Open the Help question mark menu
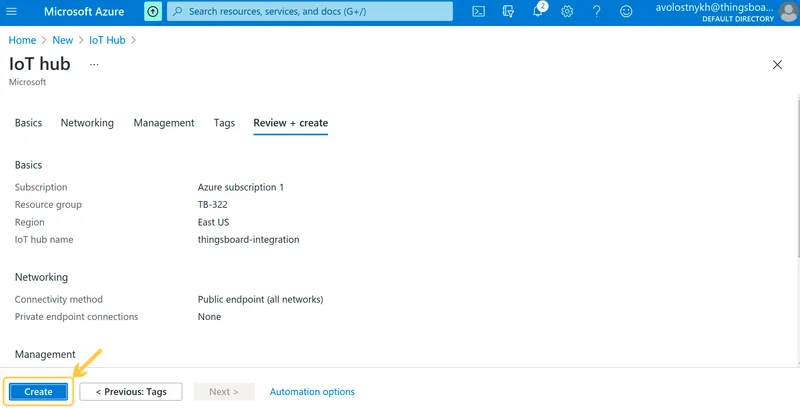 click(596, 11)
